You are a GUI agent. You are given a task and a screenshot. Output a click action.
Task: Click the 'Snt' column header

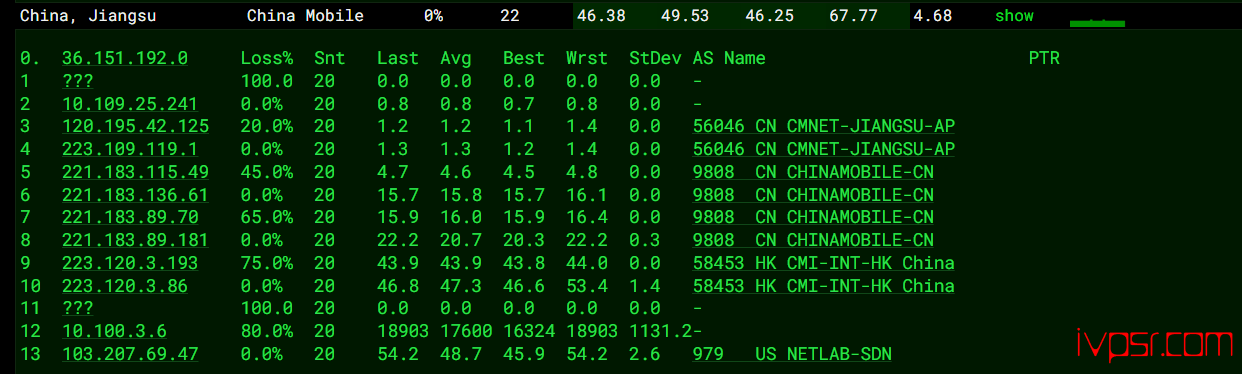329,58
